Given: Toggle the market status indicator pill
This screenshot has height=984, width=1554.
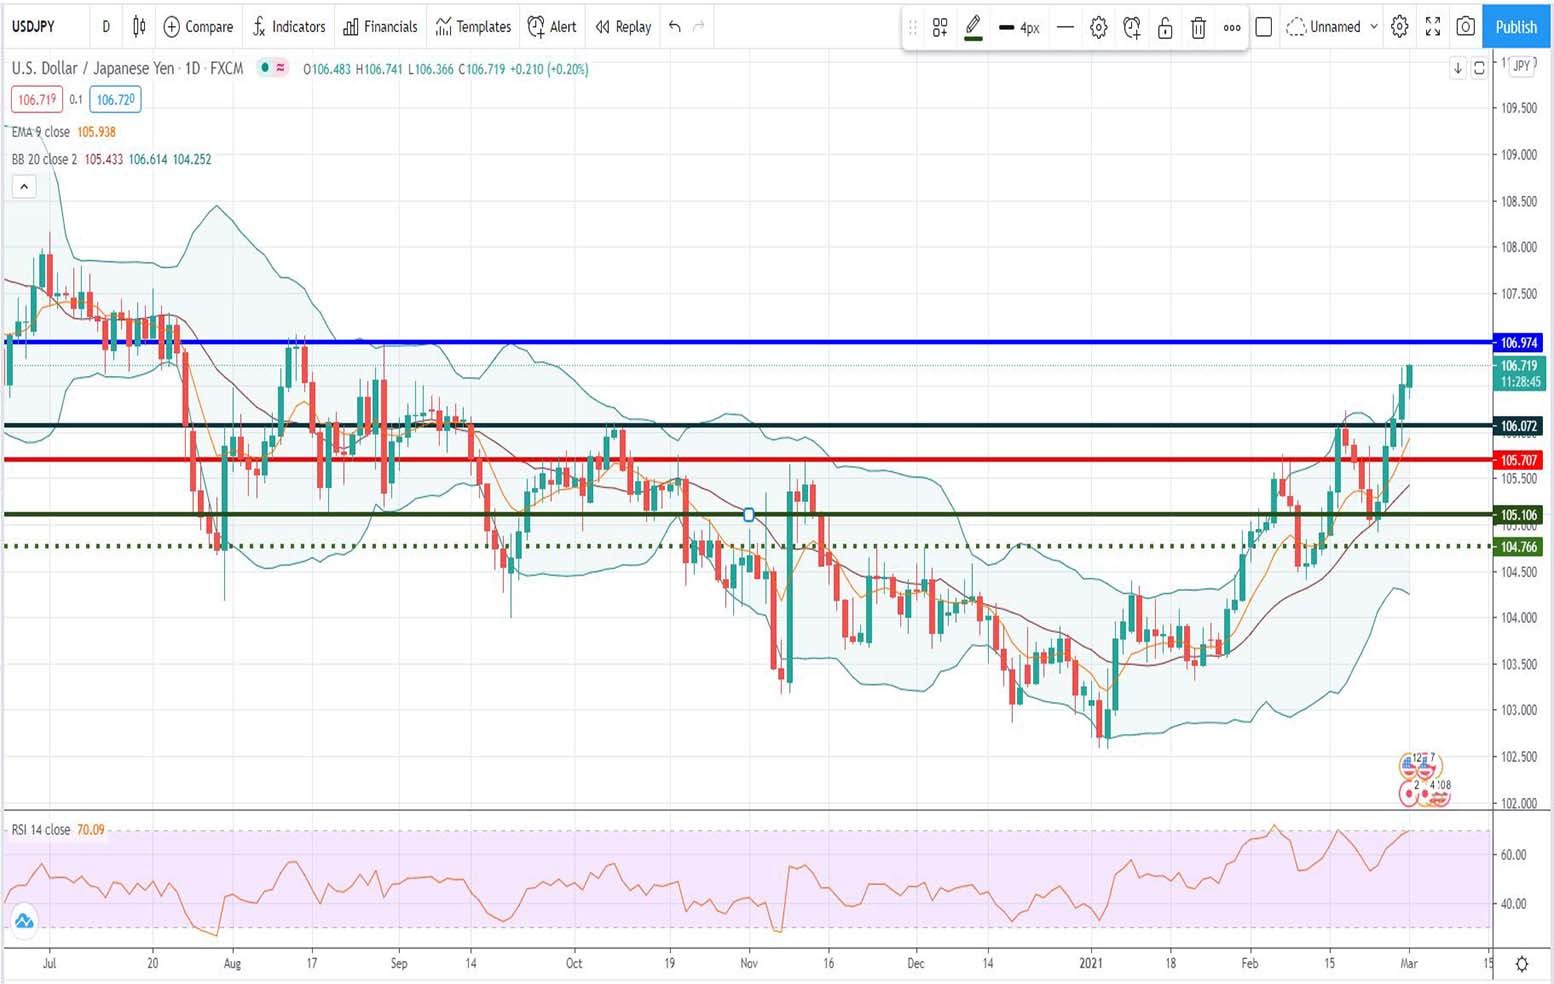Looking at the screenshot, I should [x=272, y=68].
